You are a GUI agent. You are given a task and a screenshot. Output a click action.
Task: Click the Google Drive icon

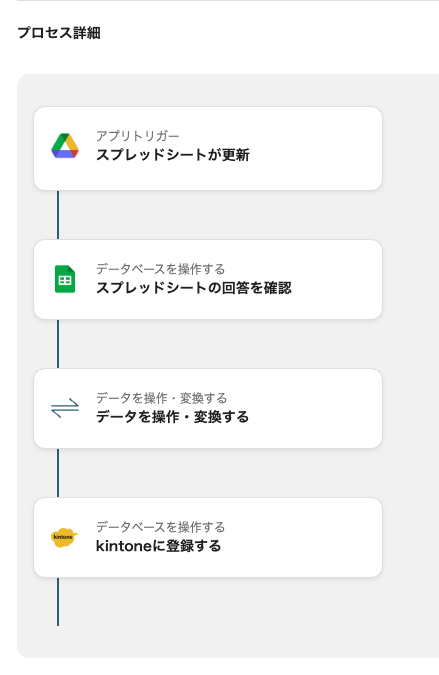point(65,146)
